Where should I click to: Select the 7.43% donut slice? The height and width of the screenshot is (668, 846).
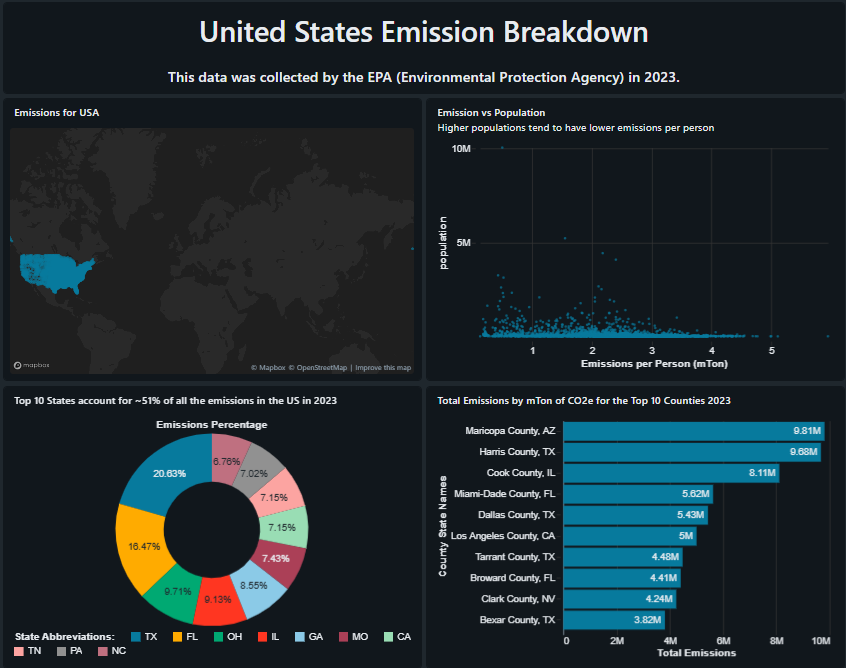(278, 558)
